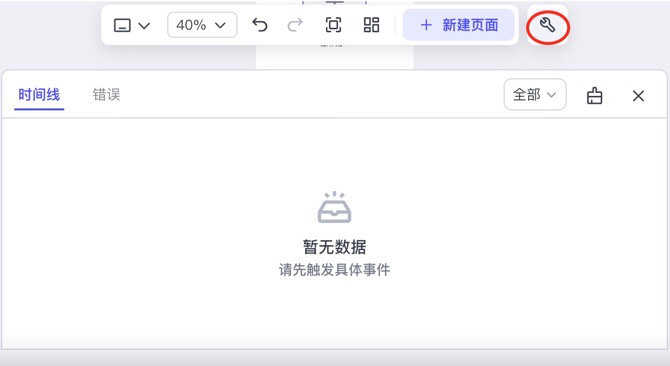The height and width of the screenshot is (366, 670).
Task: Open the grid overview of pages
Action: 371,25
